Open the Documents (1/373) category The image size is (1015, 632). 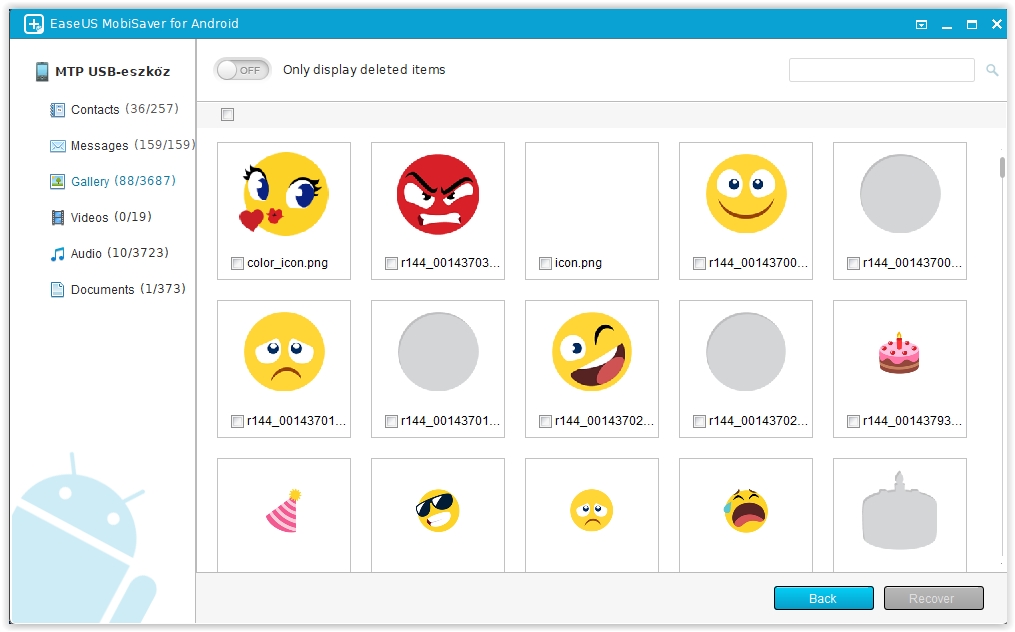118,289
